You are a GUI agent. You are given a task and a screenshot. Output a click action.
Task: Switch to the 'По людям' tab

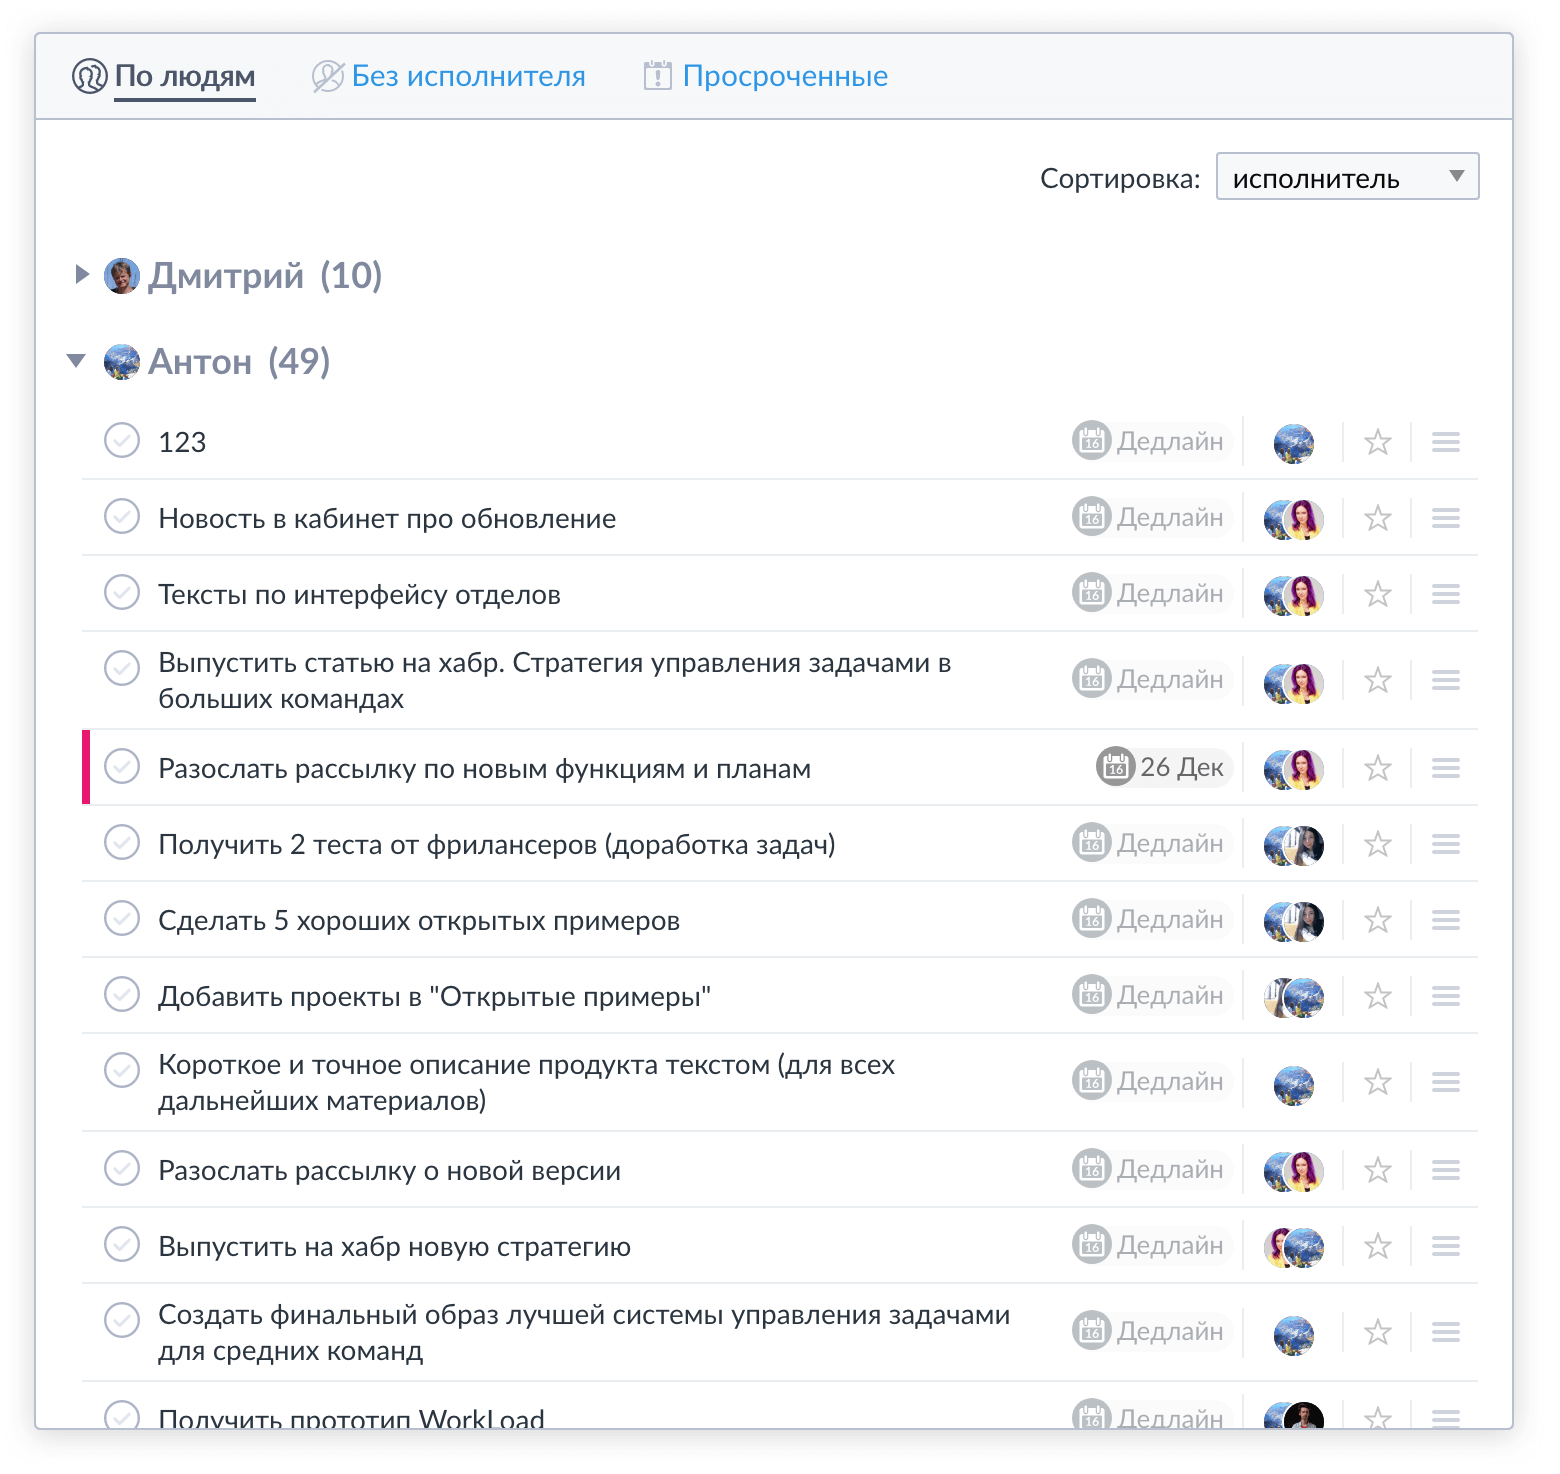(x=164, y=76)
